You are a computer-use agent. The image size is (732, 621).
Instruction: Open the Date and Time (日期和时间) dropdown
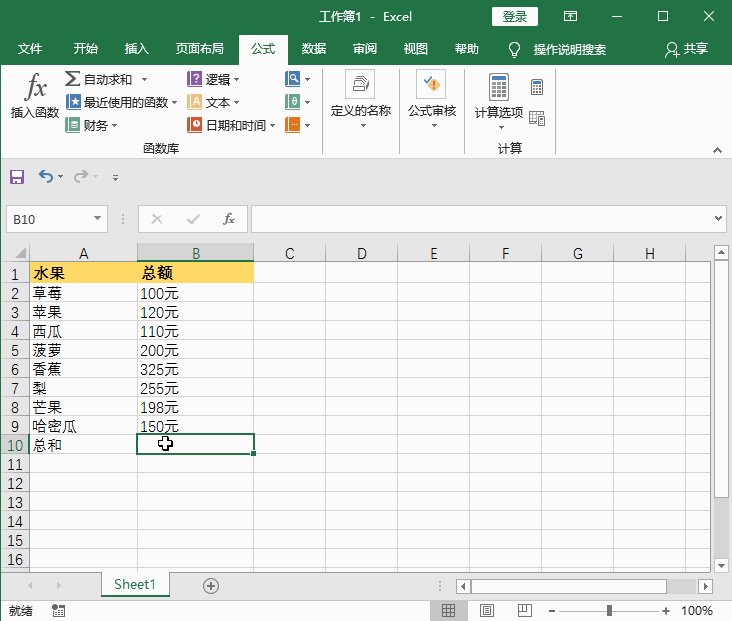tap(230, 125)
